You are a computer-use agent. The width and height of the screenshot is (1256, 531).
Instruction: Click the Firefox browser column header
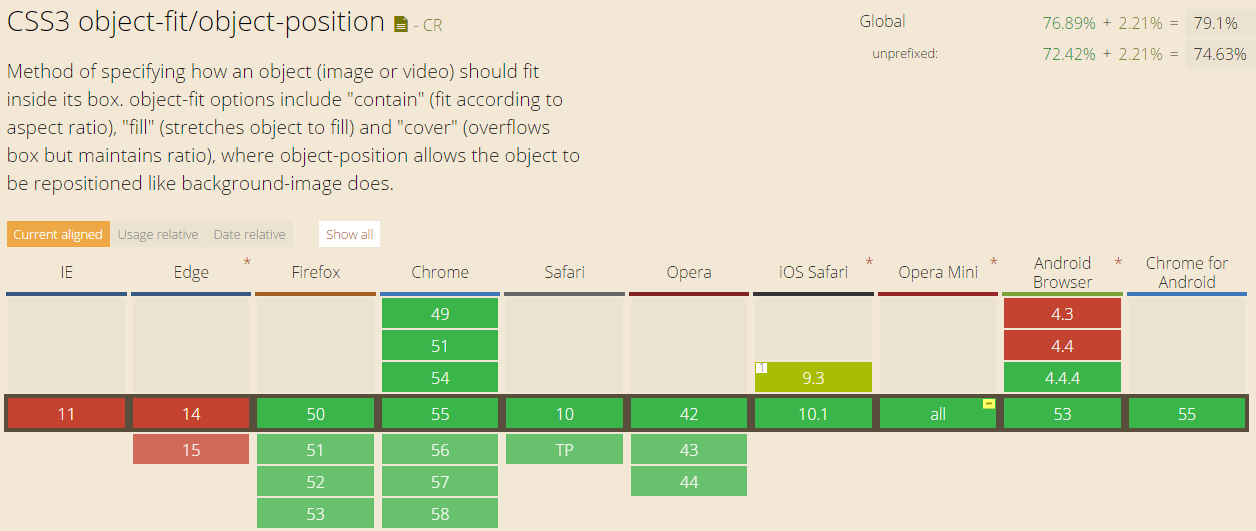click(316, 272)
